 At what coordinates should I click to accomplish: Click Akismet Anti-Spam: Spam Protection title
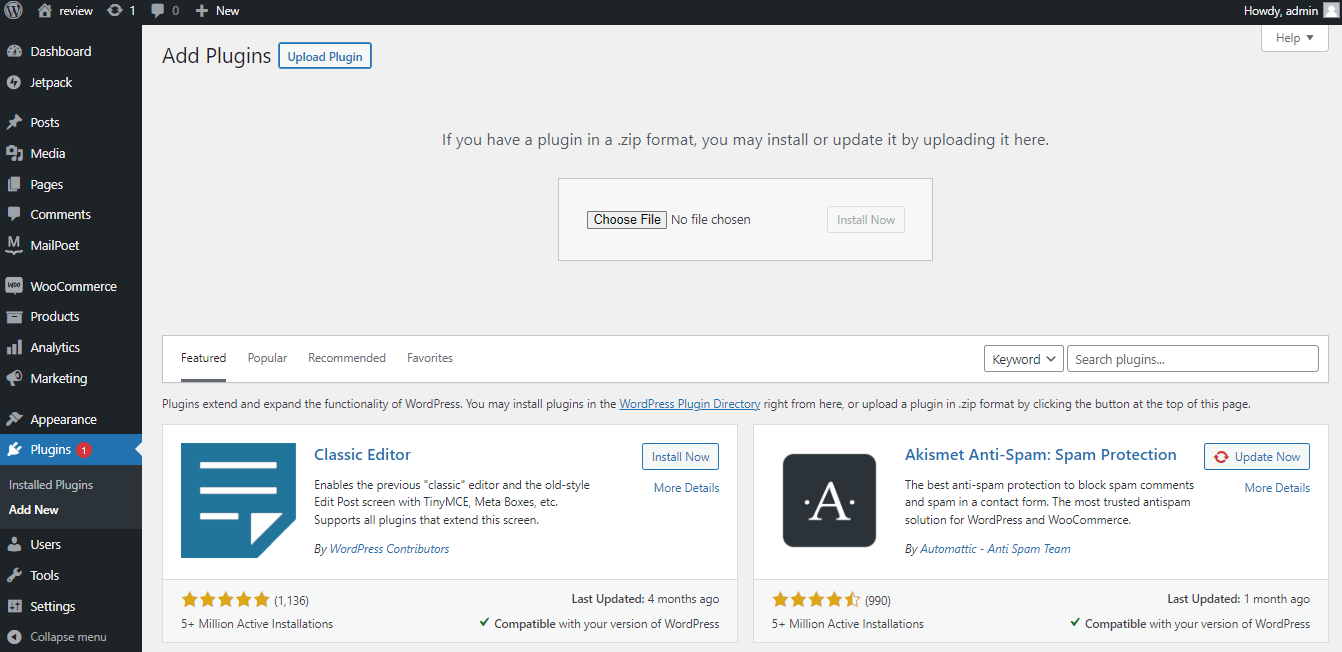(x=1041, y=454)
